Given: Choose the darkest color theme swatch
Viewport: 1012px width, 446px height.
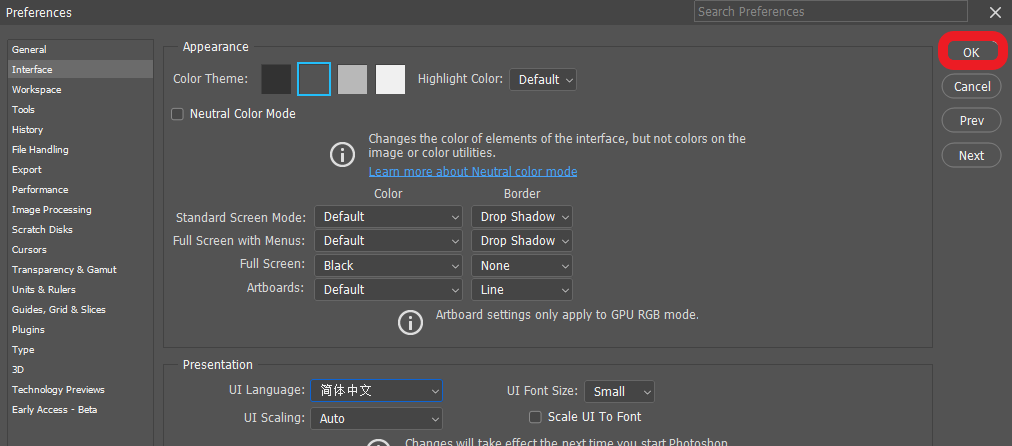Looking at the screenshot, I should point(276,79).
